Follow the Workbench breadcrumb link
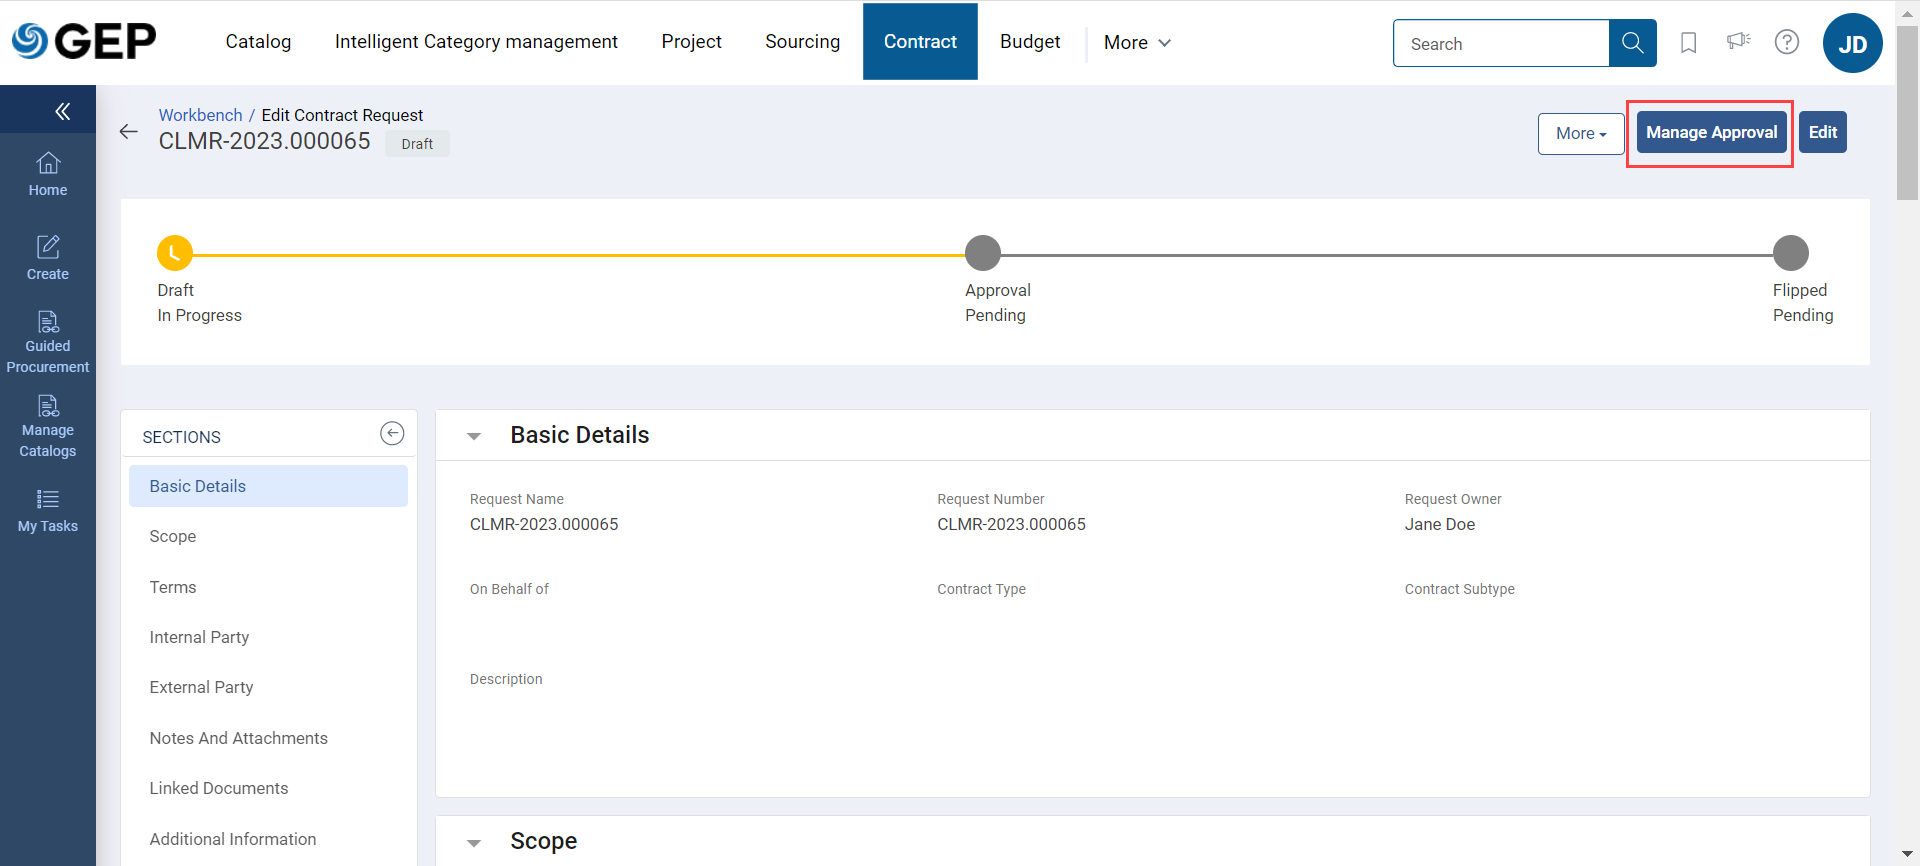 click(x=200, y=115)
